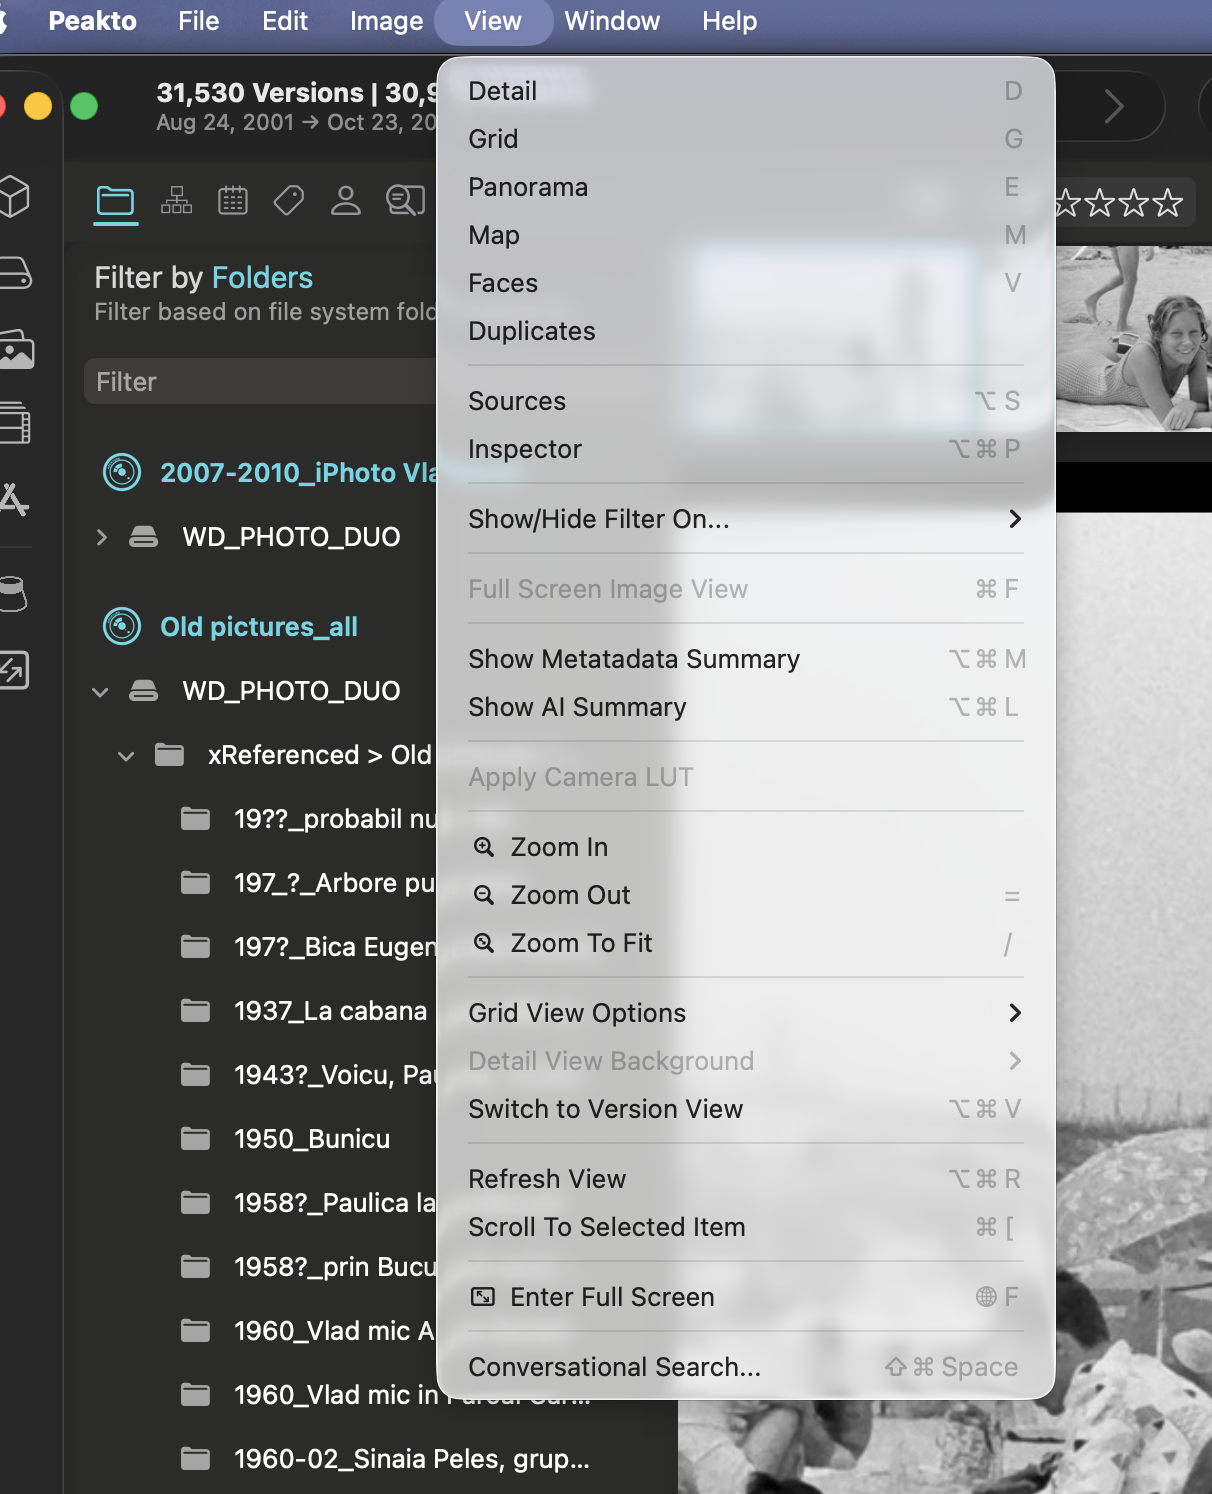Choose Refresh View

[746, 1179]
